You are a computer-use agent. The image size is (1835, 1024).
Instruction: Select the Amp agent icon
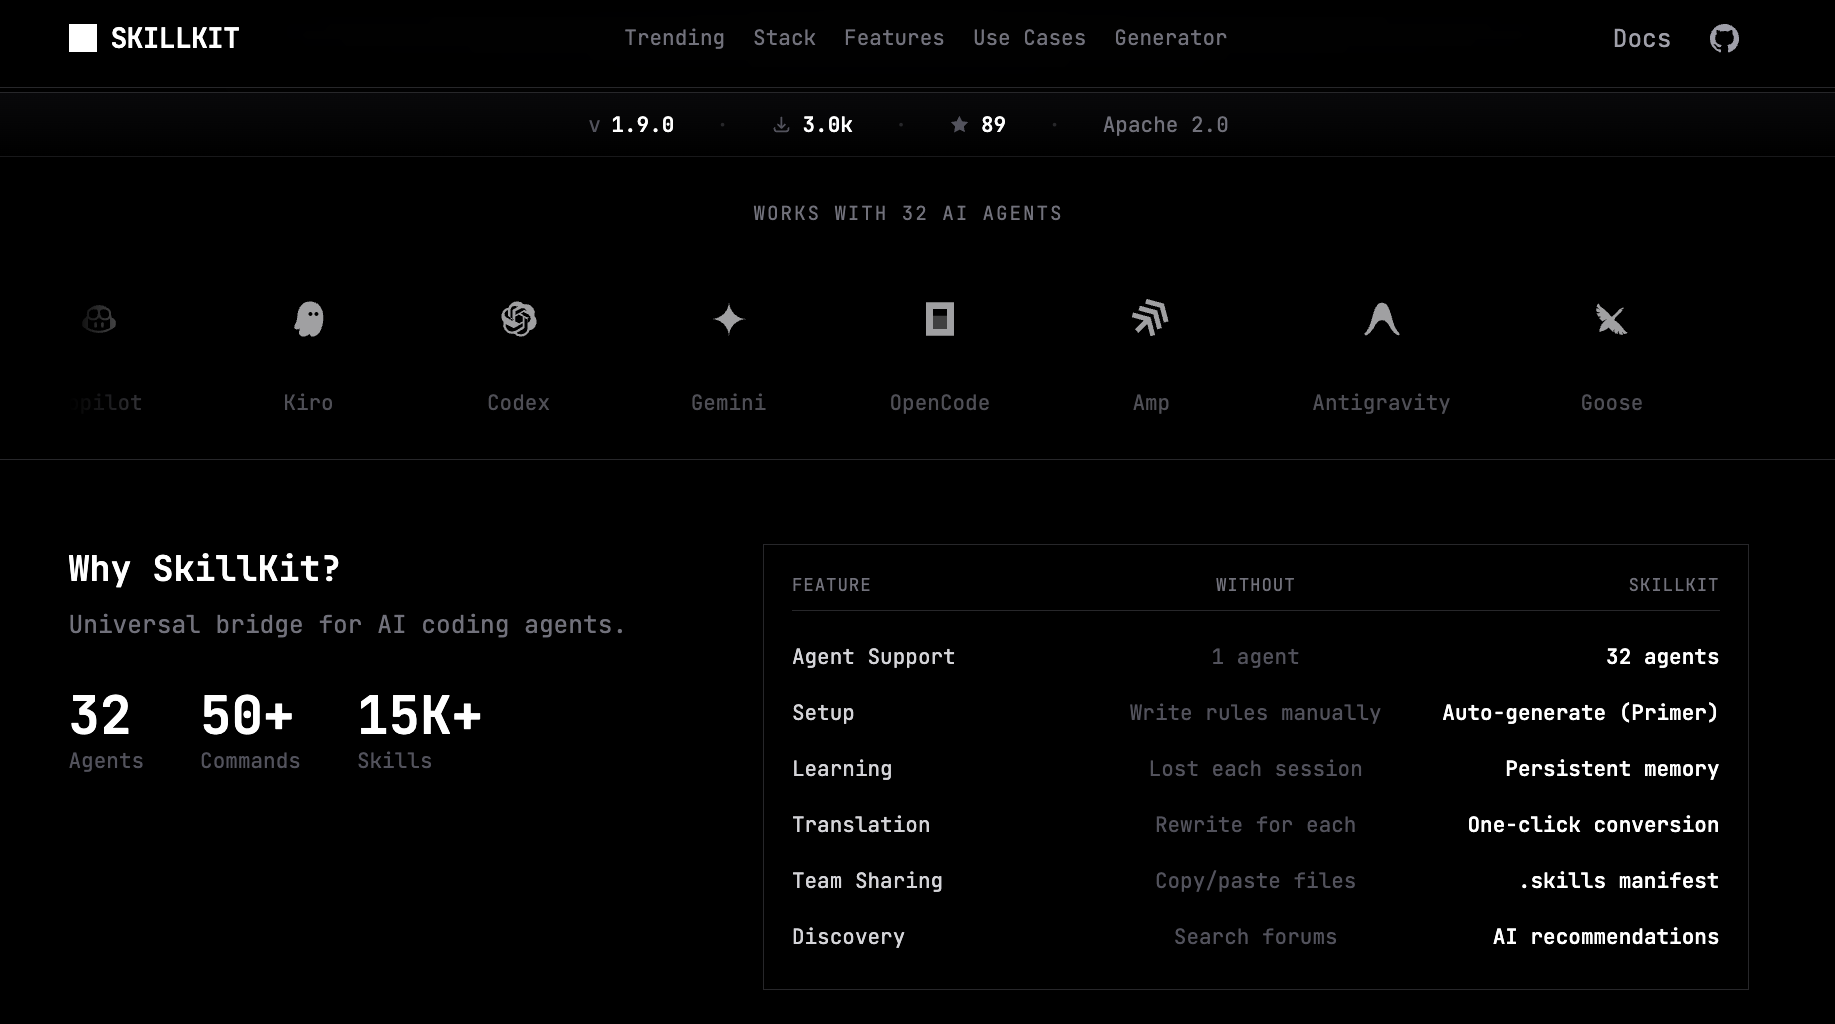pyautogui.click(x=1150, y=319)
